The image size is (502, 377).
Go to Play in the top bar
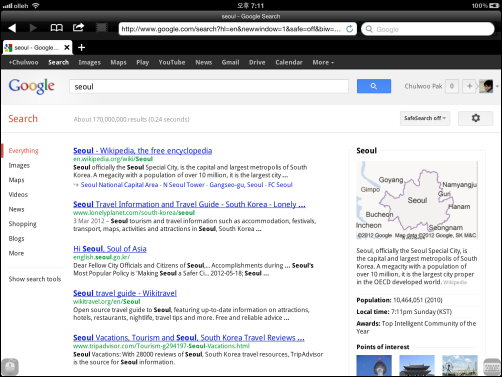[x=142, y=62]
